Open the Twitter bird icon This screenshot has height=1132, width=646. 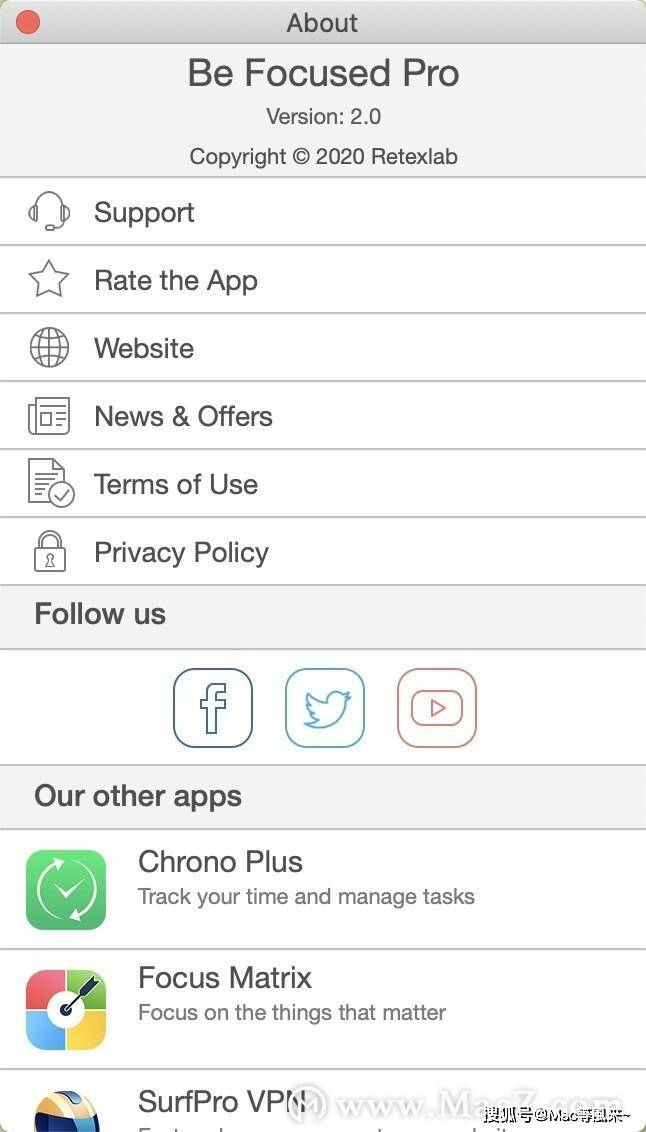click(325, 708)
